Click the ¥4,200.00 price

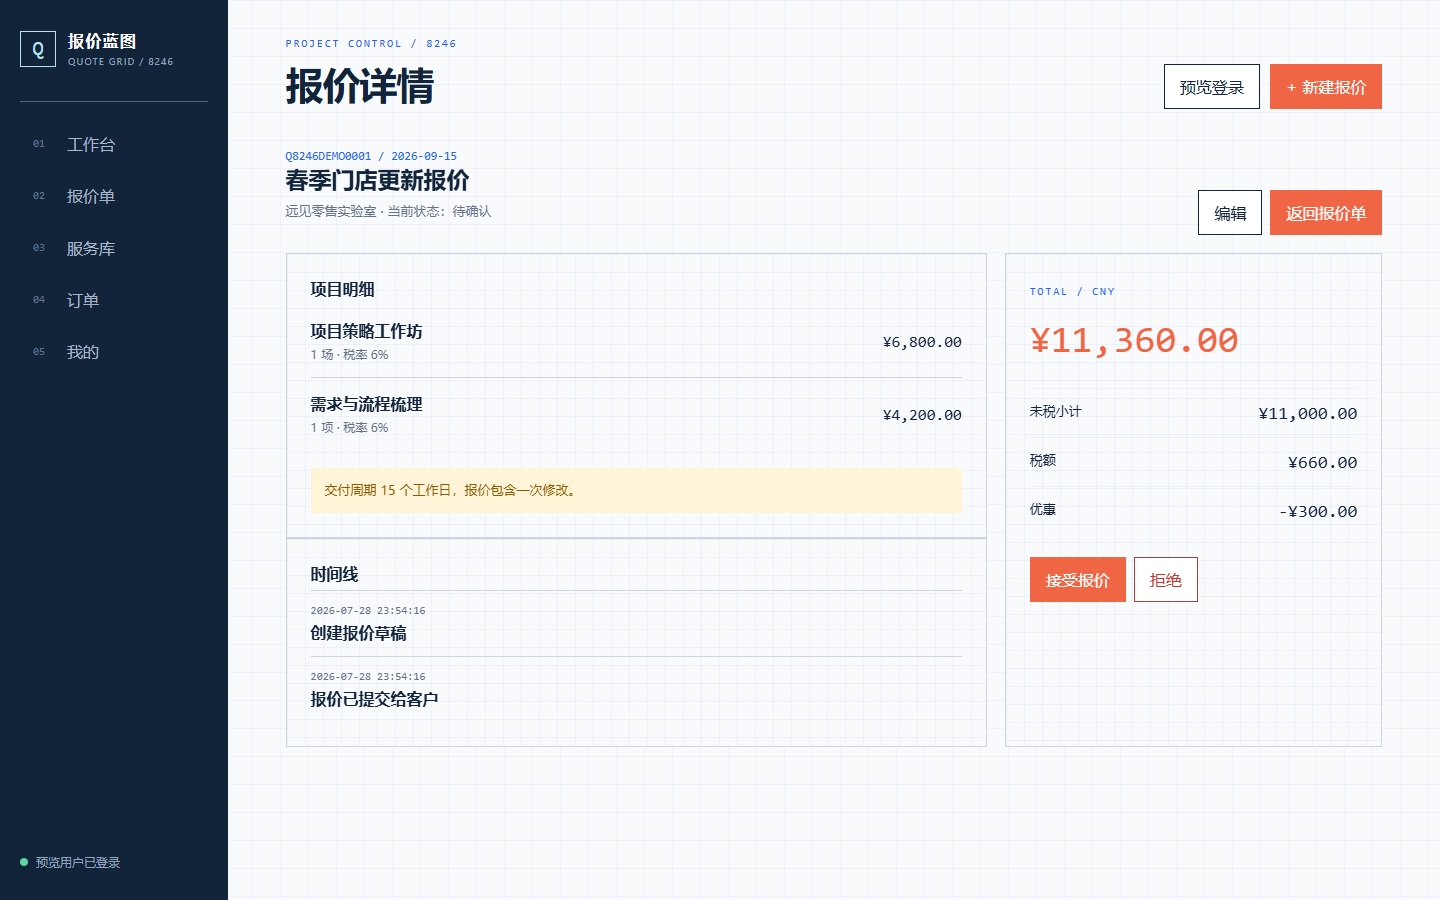[x=922, y=415]
